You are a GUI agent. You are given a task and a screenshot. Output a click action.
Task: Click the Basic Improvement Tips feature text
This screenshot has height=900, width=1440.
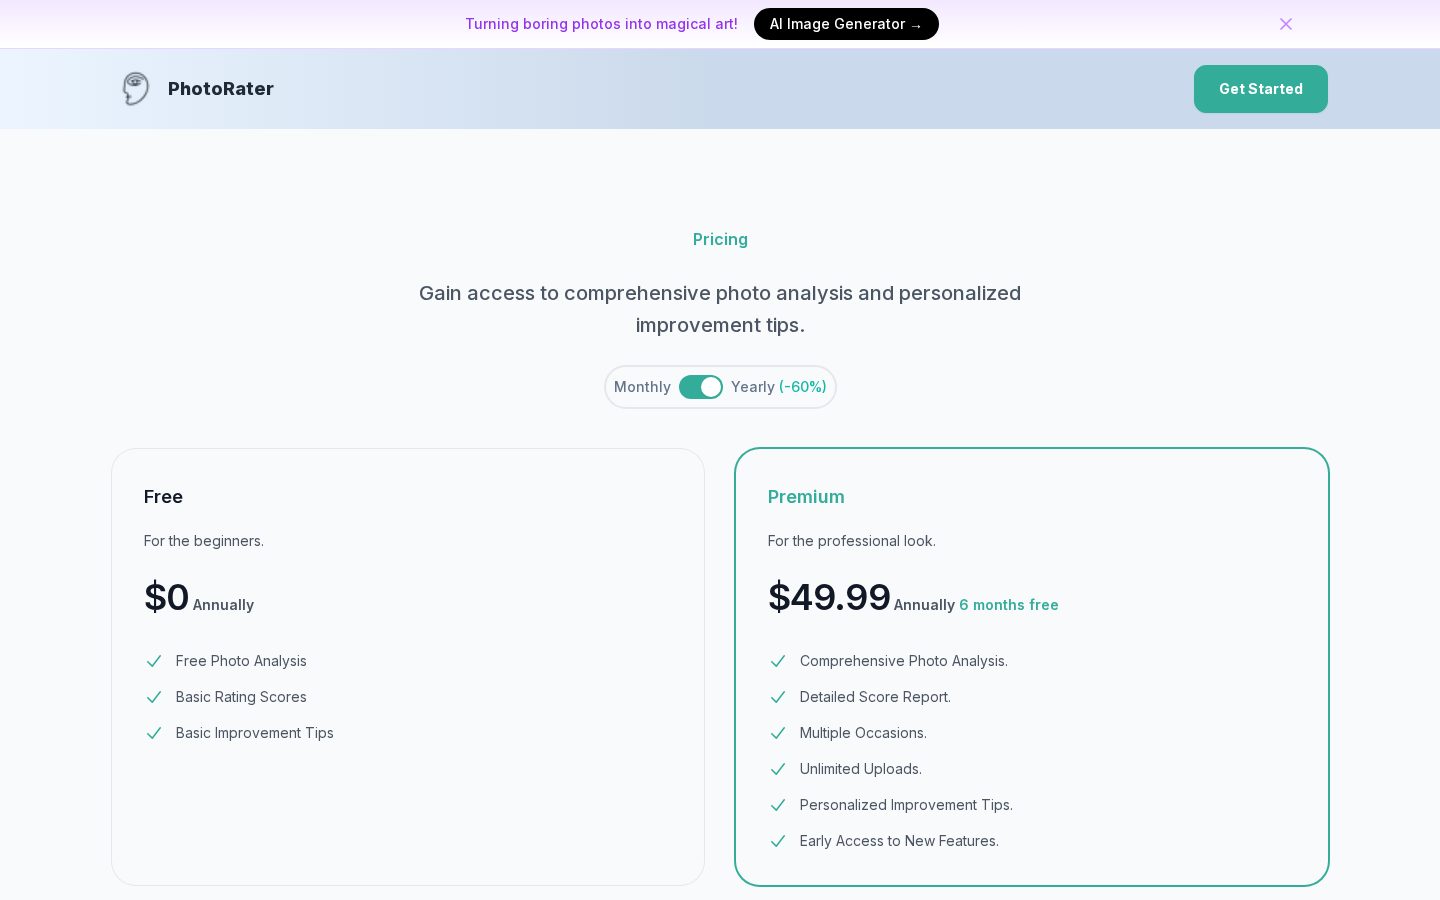pyautogui.click(x=255, y=733)
